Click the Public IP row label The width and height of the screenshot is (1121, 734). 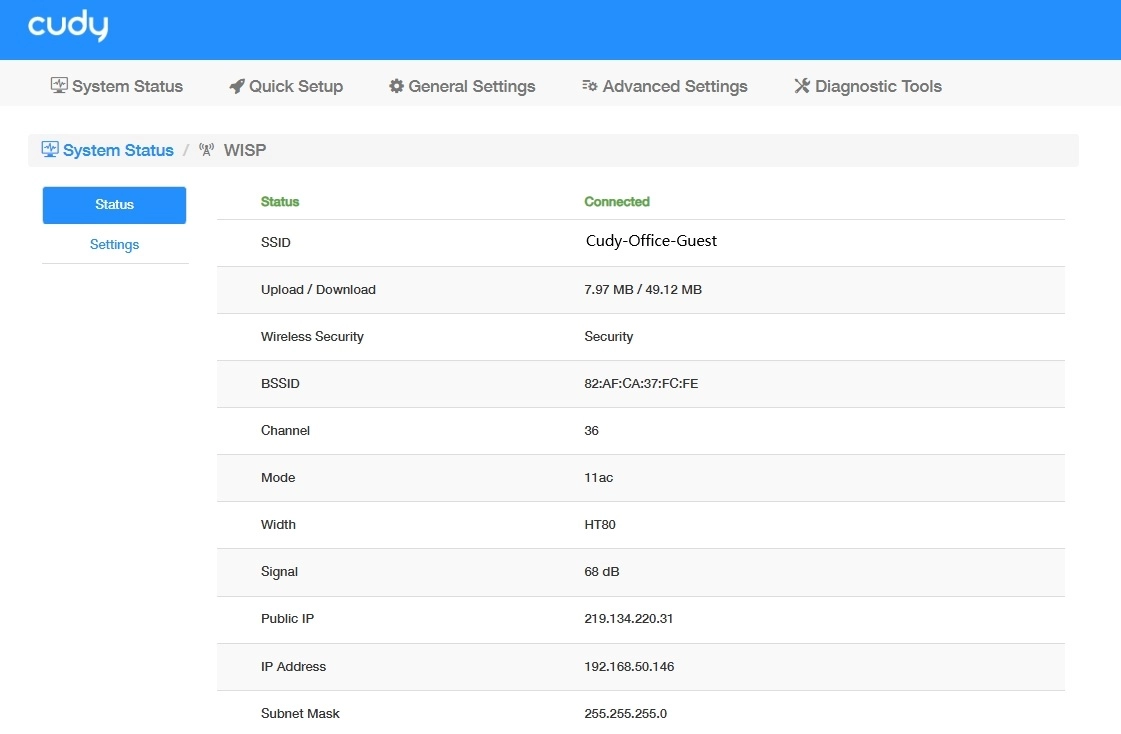(x=287, y=619)
